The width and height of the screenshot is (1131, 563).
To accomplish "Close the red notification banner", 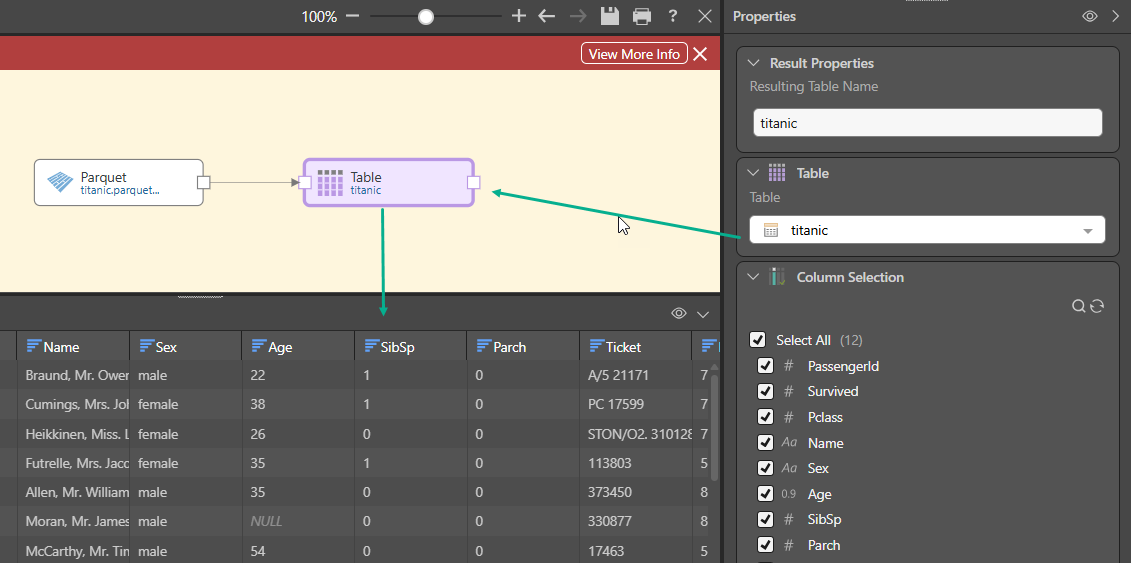I will click(x=700, y=54).
